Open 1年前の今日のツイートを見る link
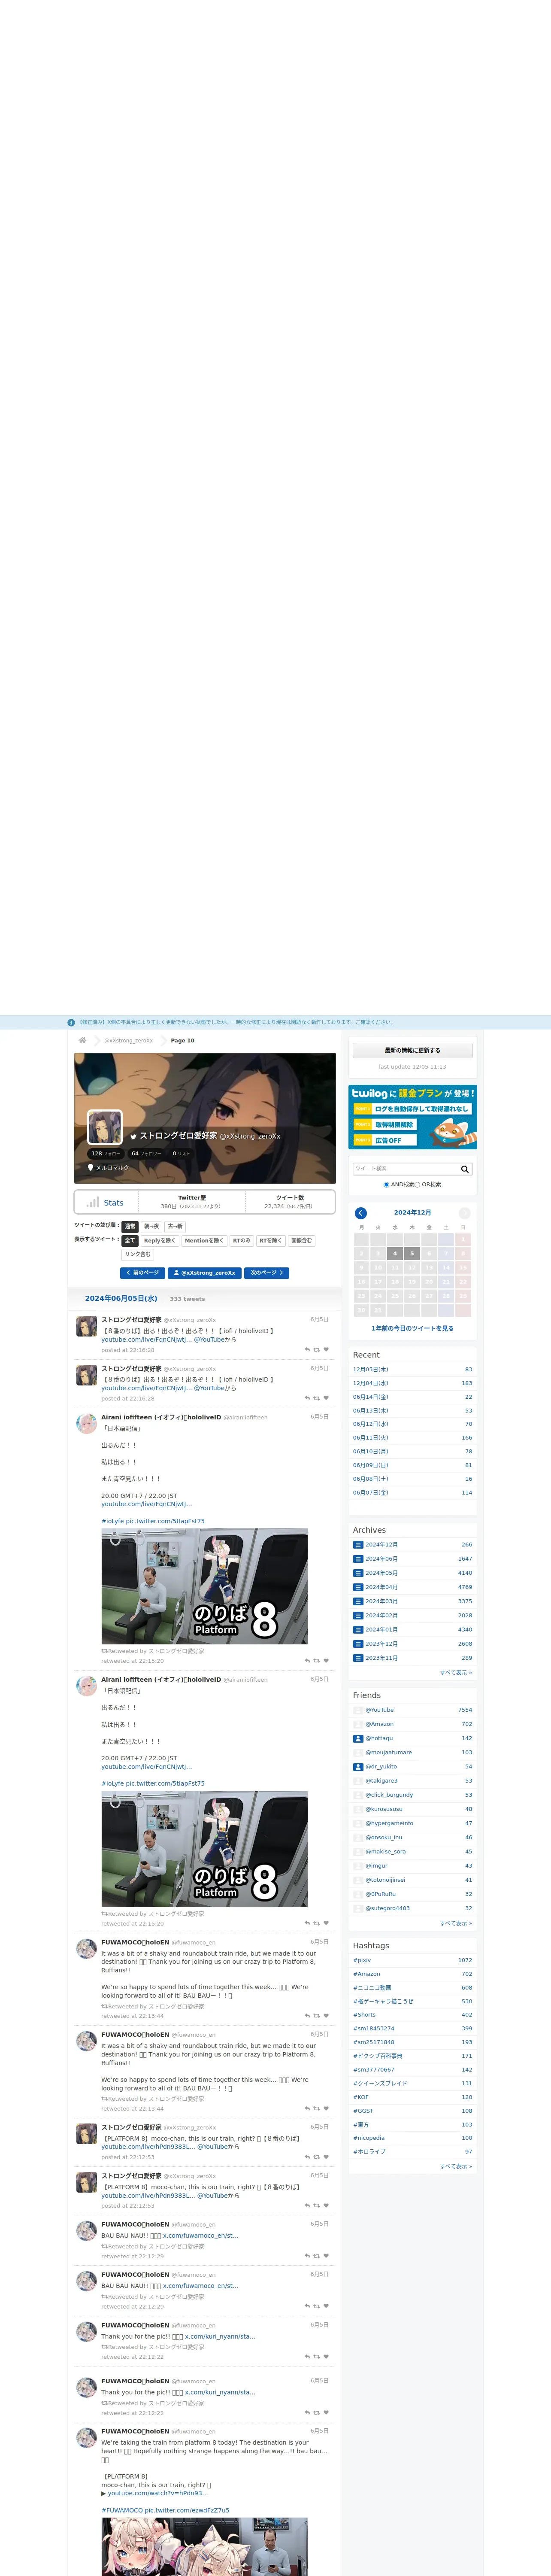 (x=413, y=1328)
